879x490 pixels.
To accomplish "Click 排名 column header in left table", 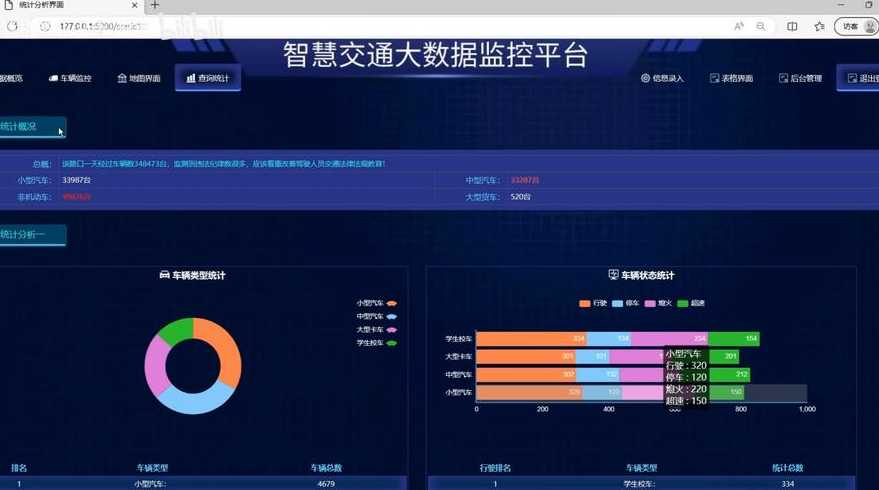I will (x=18, y=468).
